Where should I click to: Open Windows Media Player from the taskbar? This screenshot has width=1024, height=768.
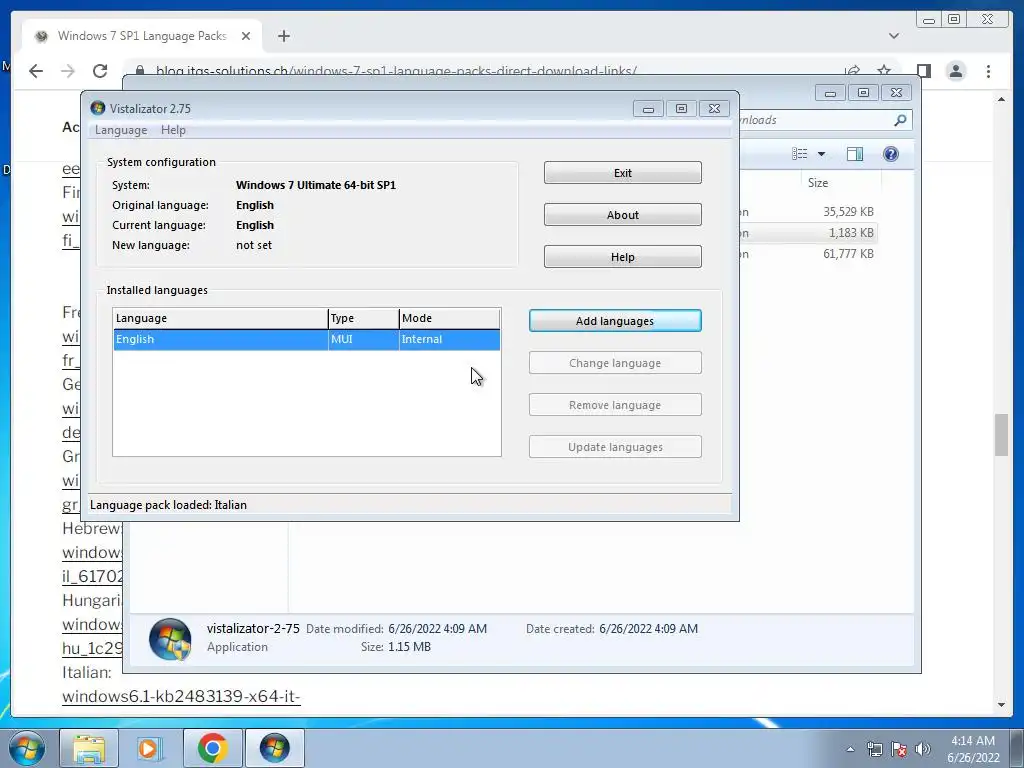pos(150,748)
